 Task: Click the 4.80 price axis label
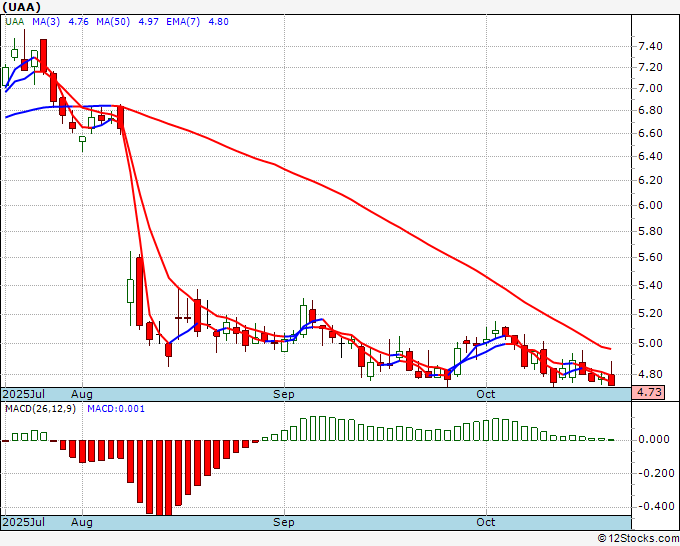pos(650,374)
